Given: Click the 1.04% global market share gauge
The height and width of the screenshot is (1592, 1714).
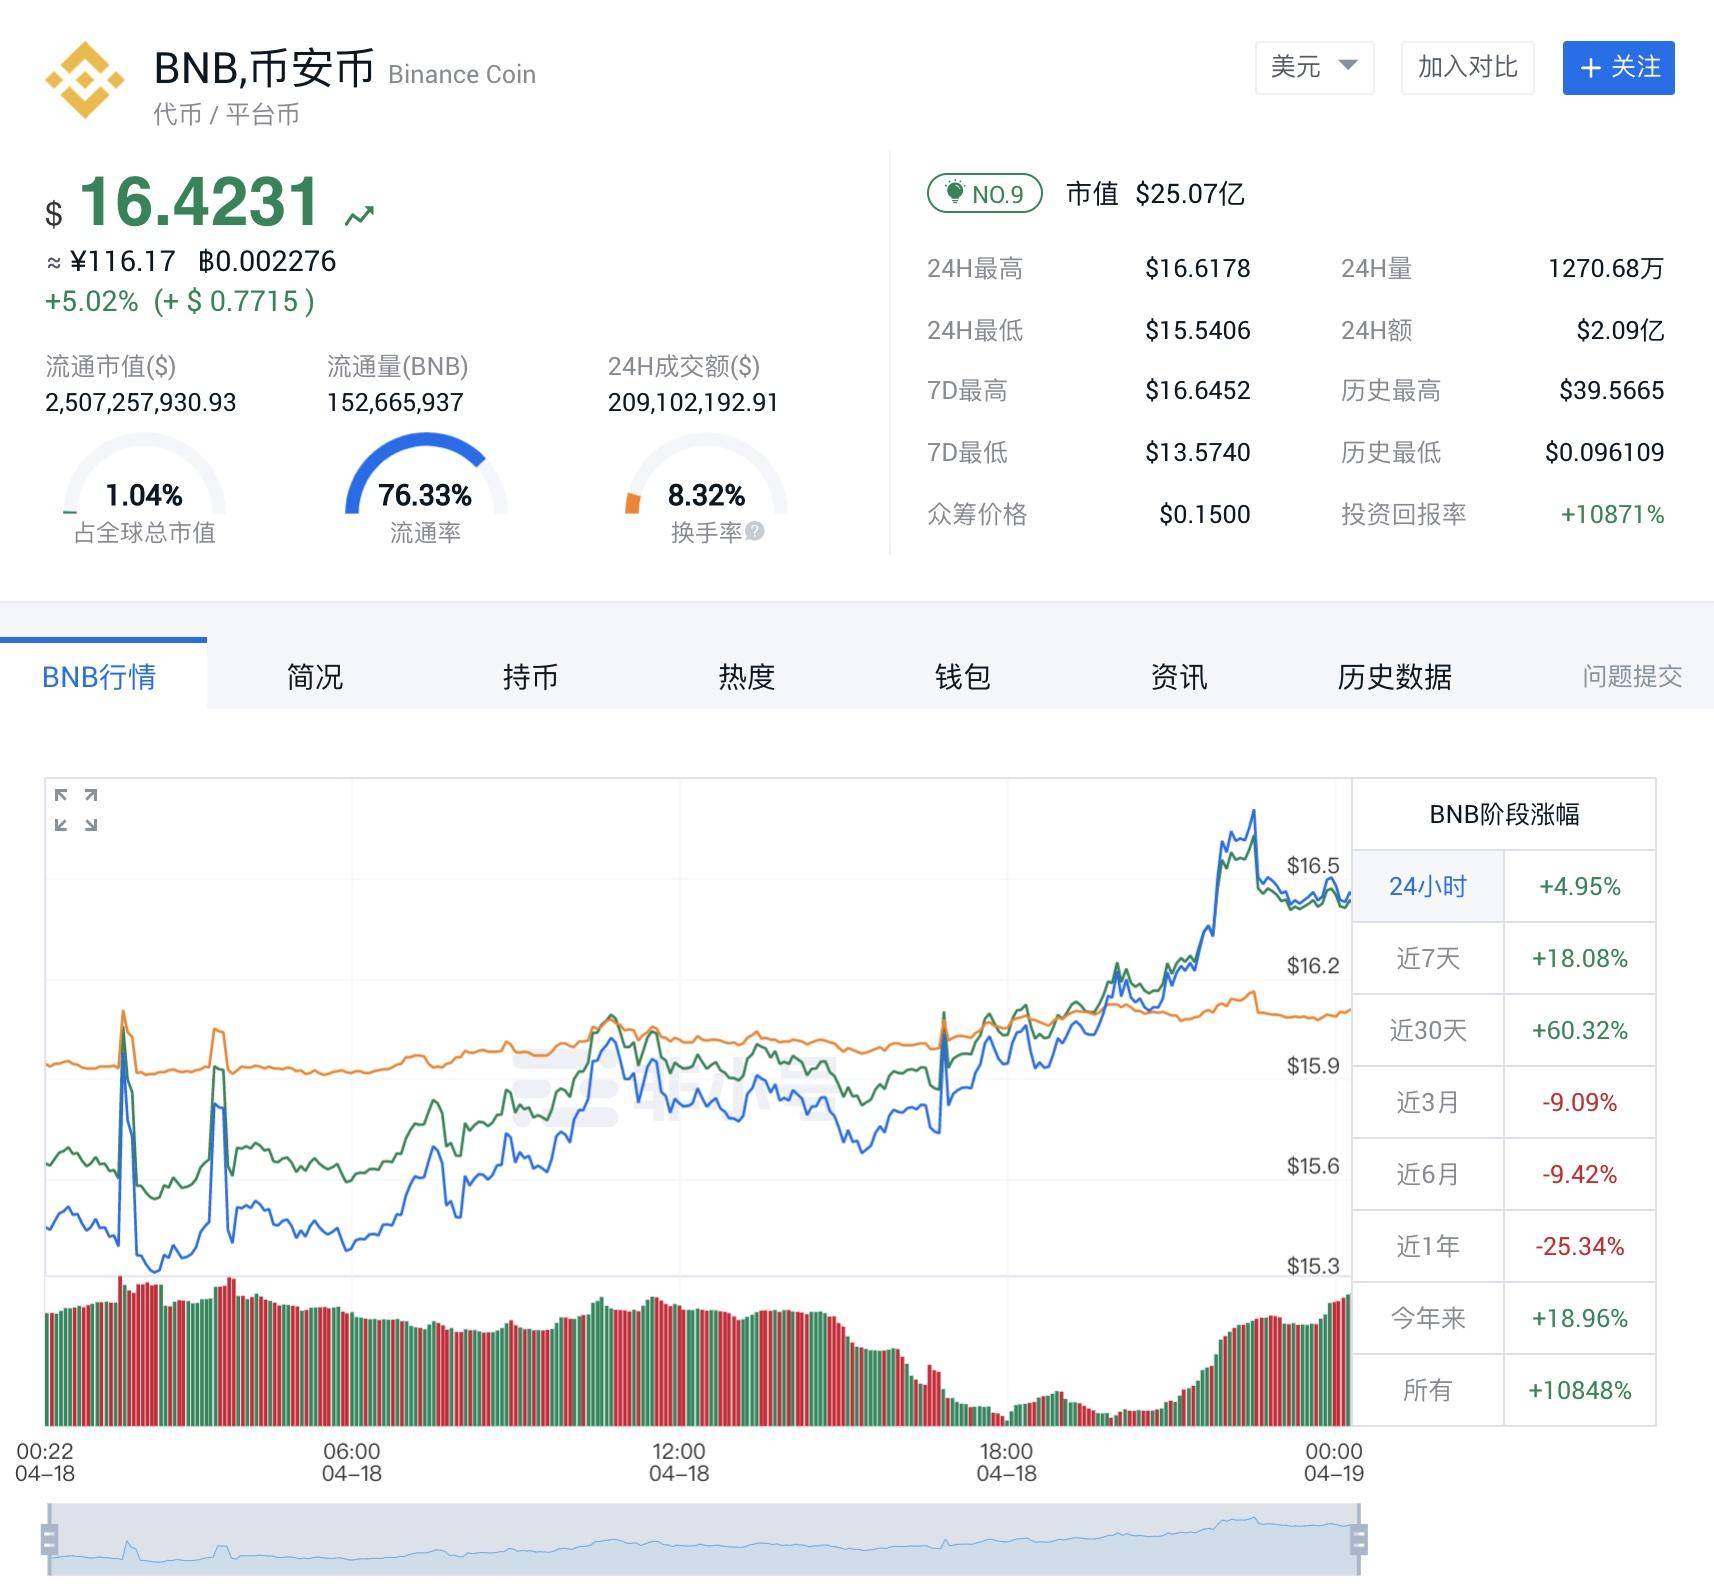Looking at the screenshot, I should coord(144,475).
